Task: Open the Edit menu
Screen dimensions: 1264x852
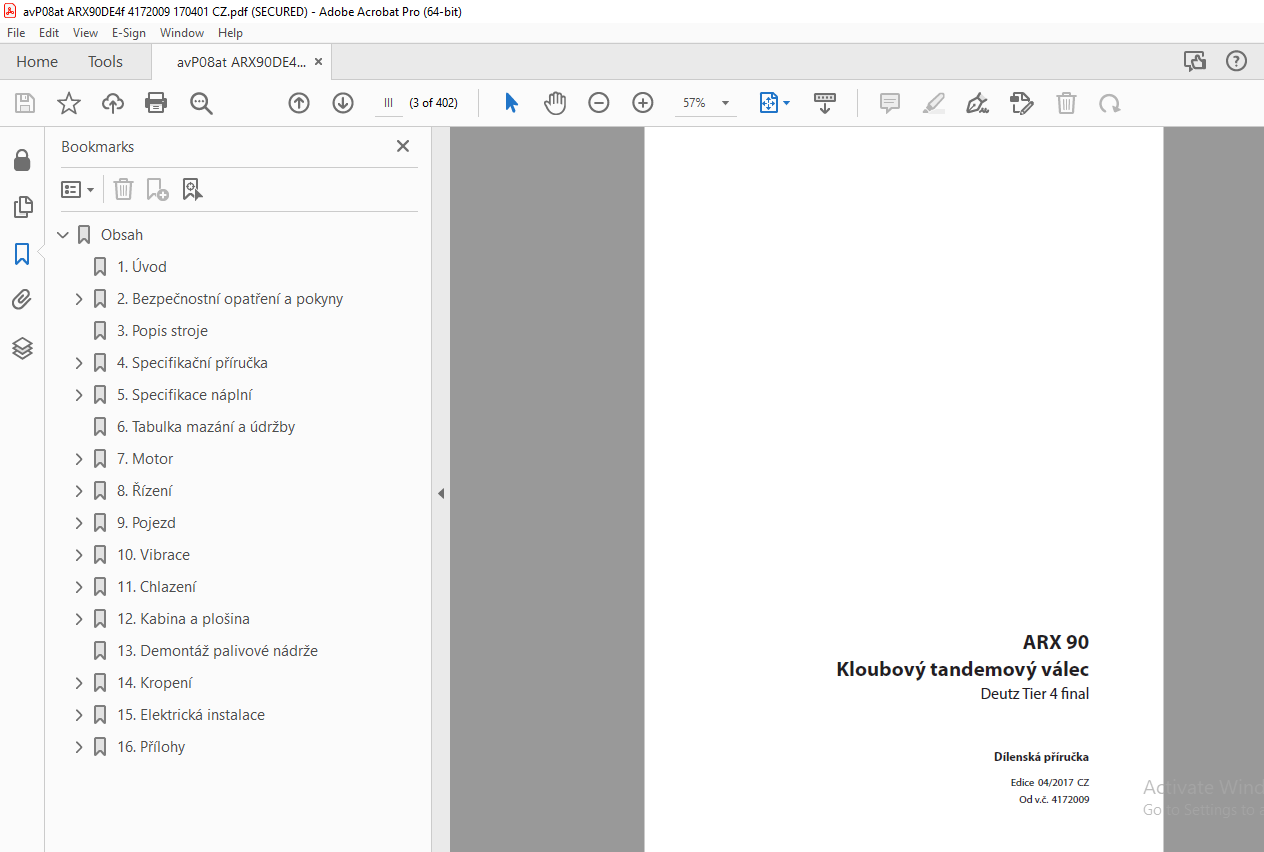Action: (49, 33)
